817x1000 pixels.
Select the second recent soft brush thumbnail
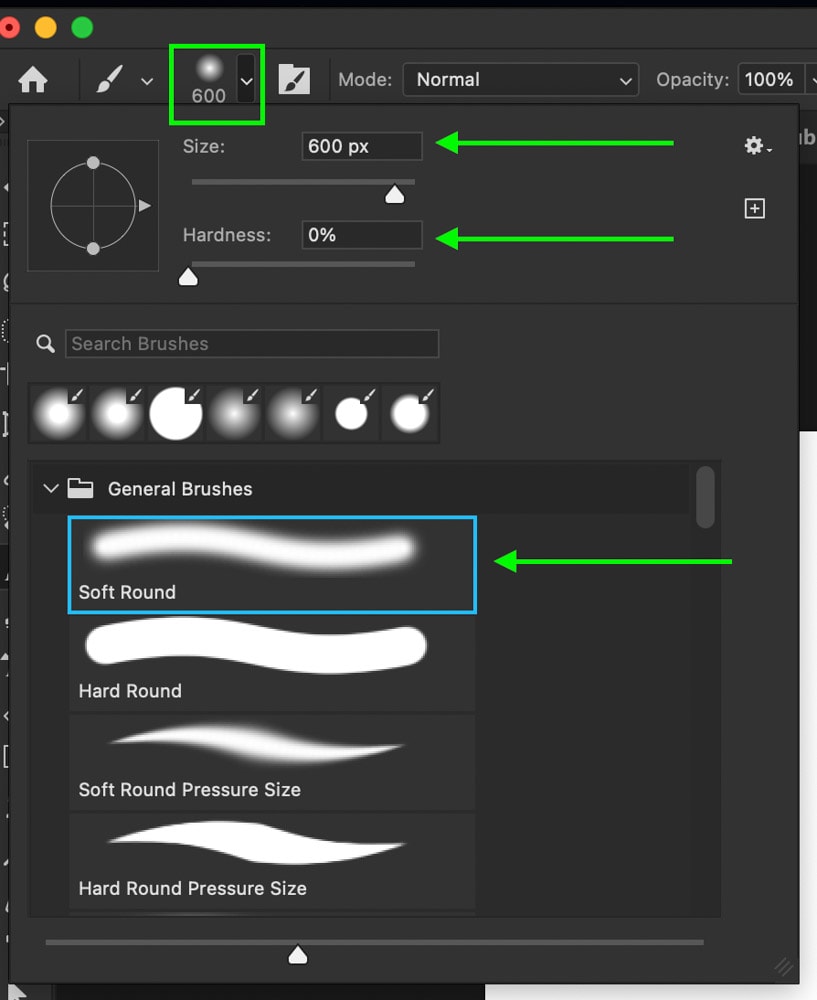117,413
